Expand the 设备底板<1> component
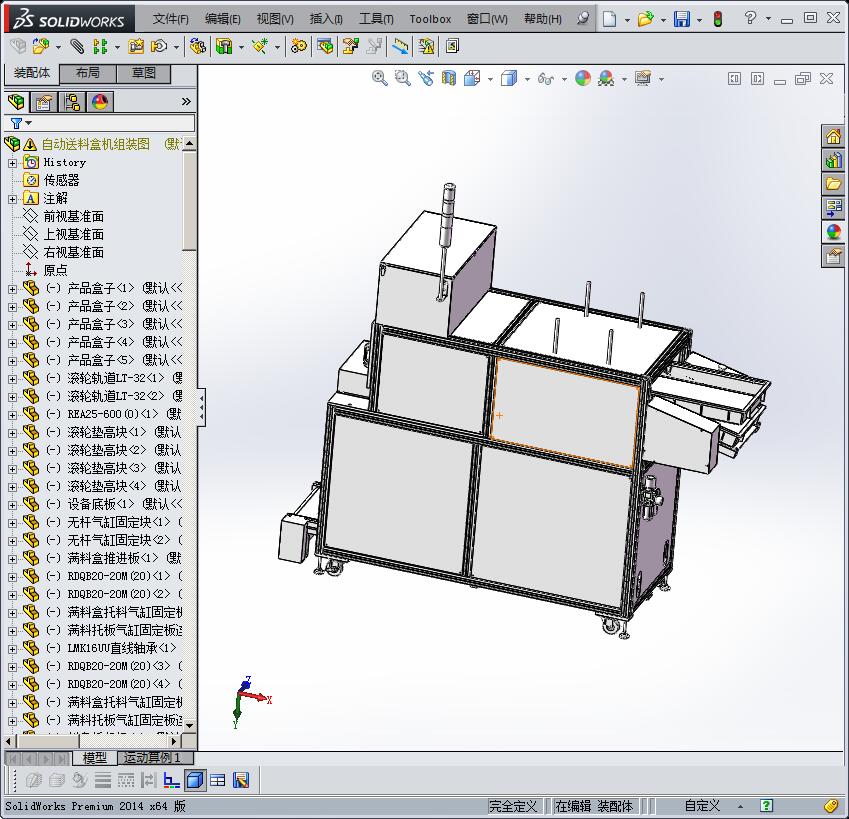The image size is (849, 819). click(12, 504)
